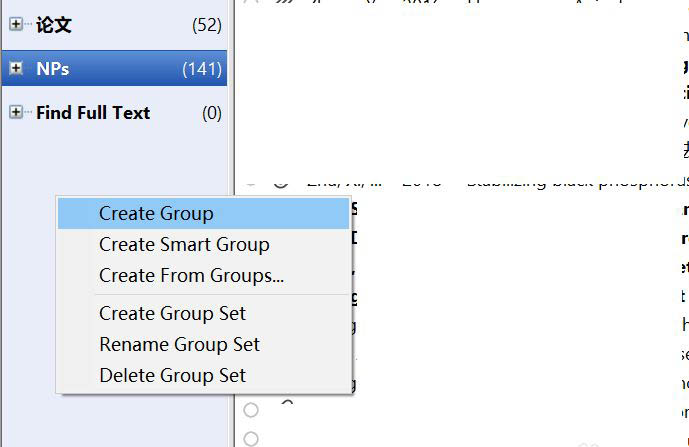
Task: Expand the 论文 group set
Action: click(x=16, y=25)
